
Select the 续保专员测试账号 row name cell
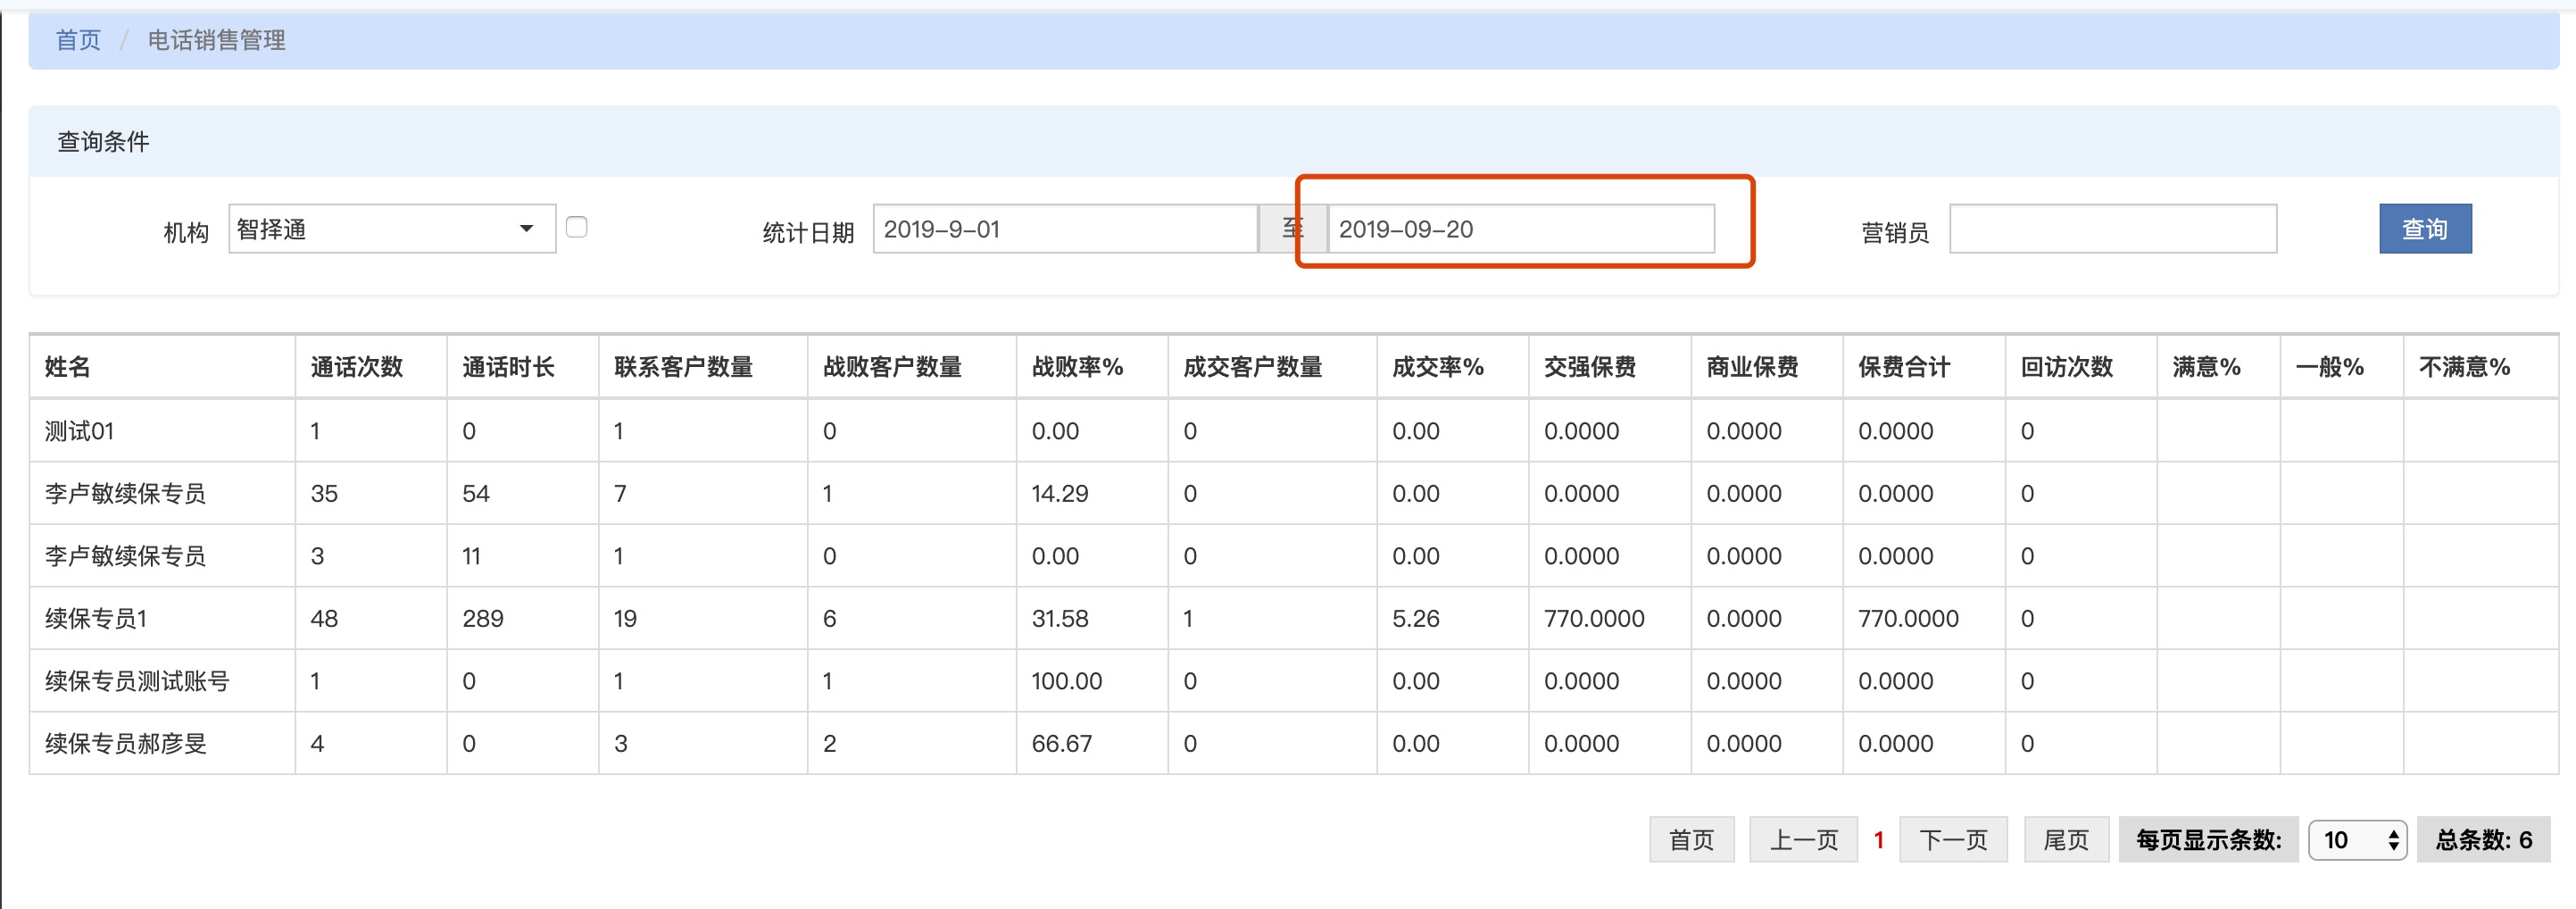[137, 681]
